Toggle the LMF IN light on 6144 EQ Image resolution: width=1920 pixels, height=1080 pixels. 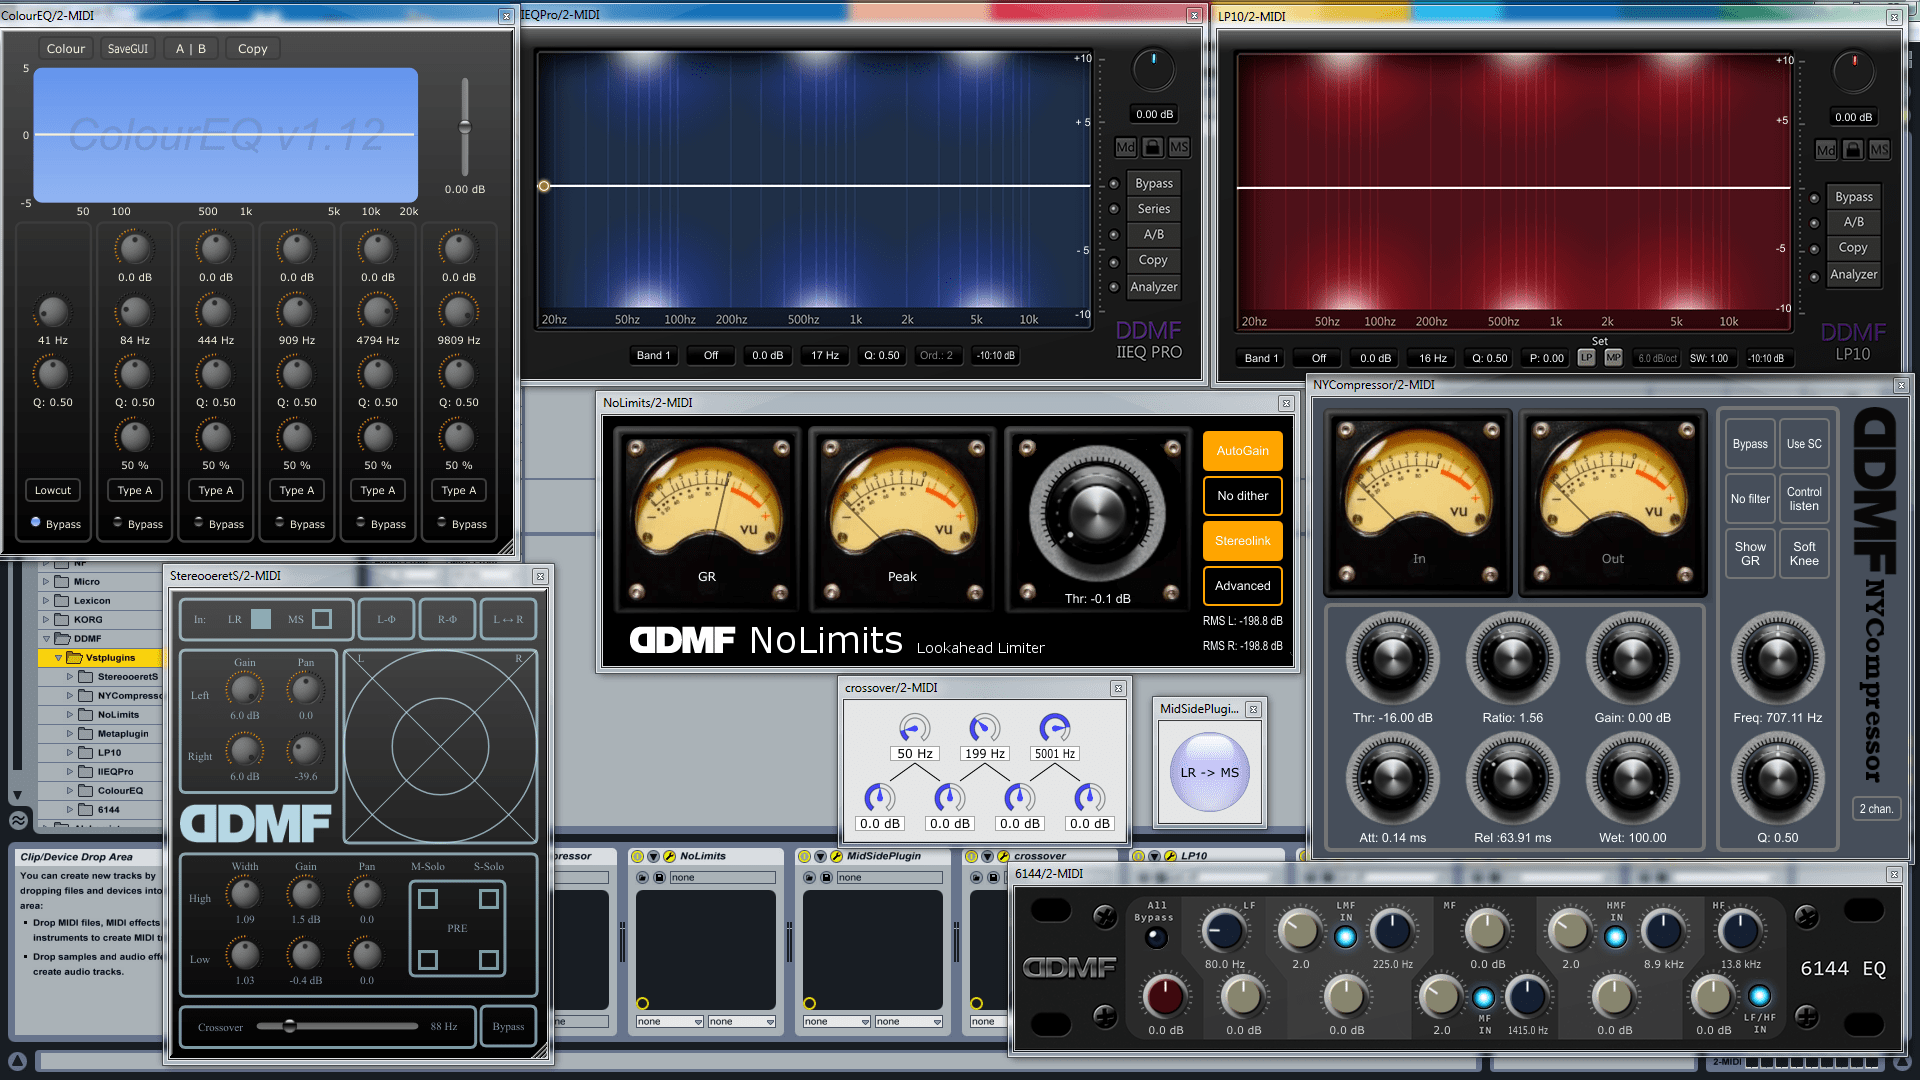[x=1345, y=937]
